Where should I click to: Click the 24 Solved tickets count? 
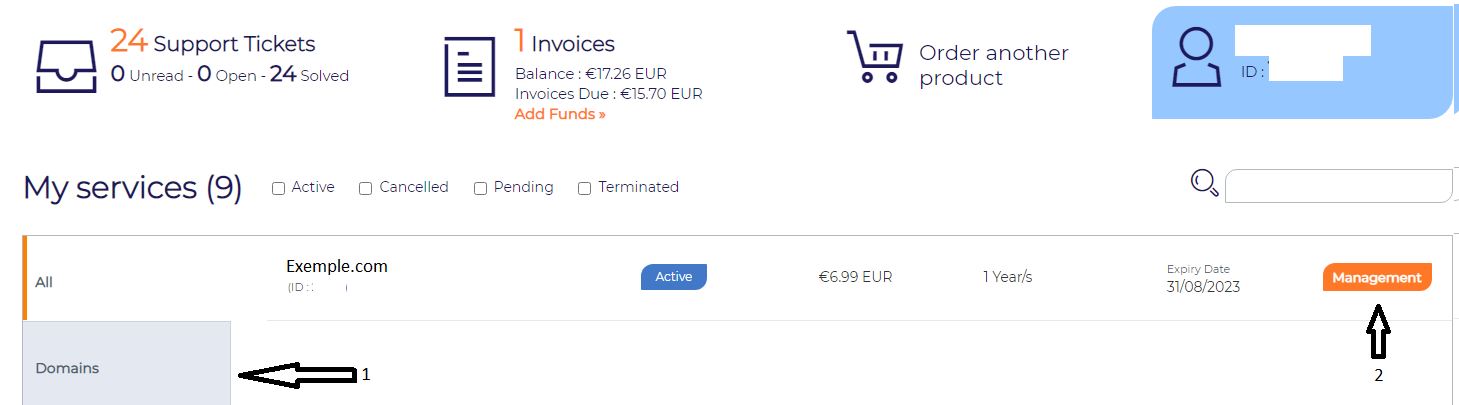click(309, 75)
